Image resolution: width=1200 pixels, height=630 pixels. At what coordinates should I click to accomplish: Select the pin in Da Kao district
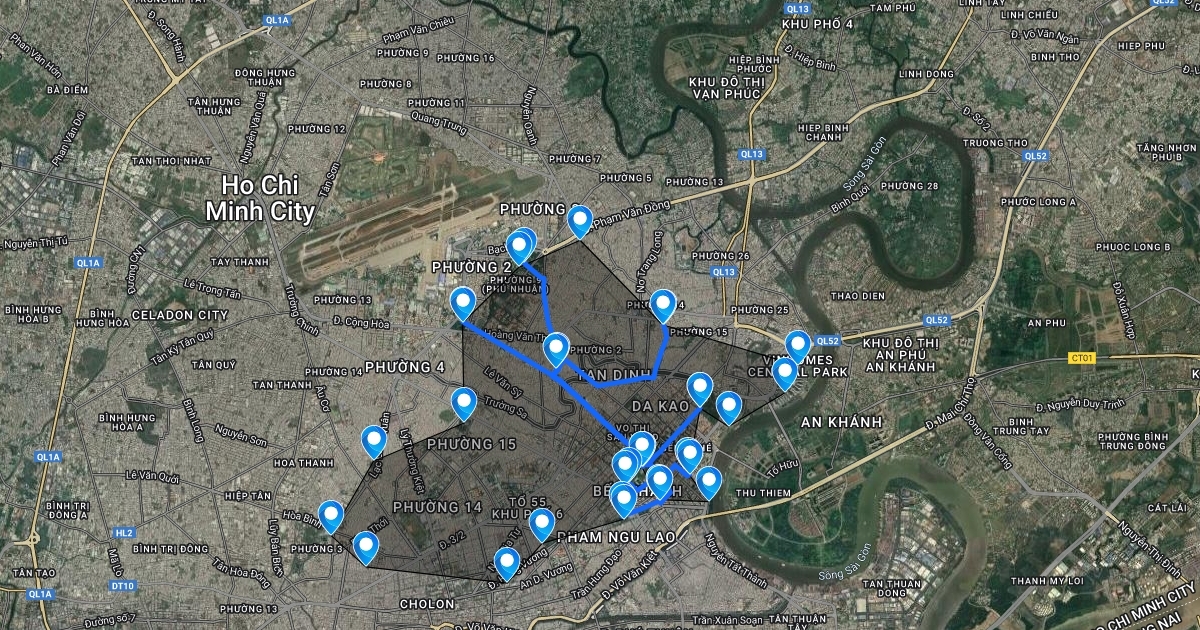click(x=700, y=388)
